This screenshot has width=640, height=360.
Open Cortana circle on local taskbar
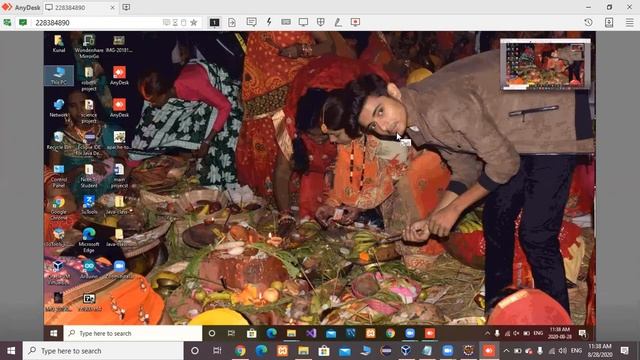pos(195,351)
